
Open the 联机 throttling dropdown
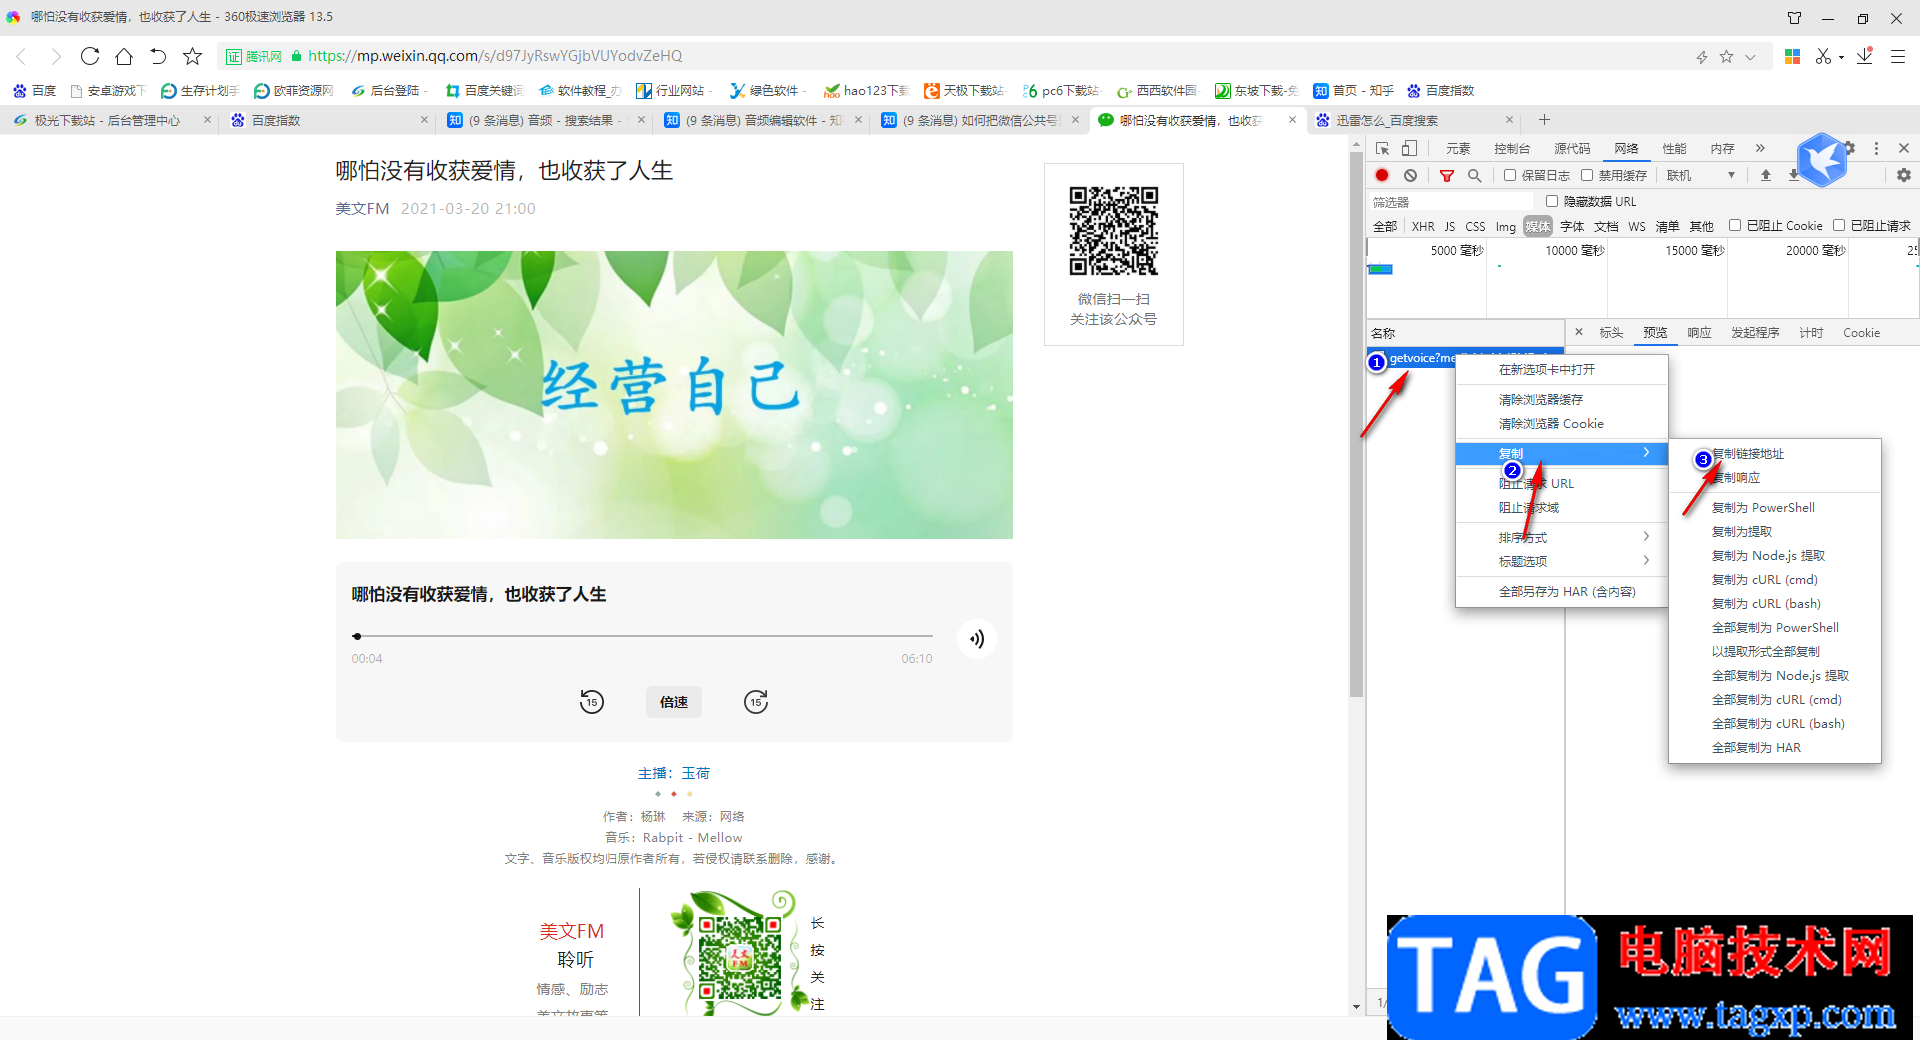(1701, 175)
